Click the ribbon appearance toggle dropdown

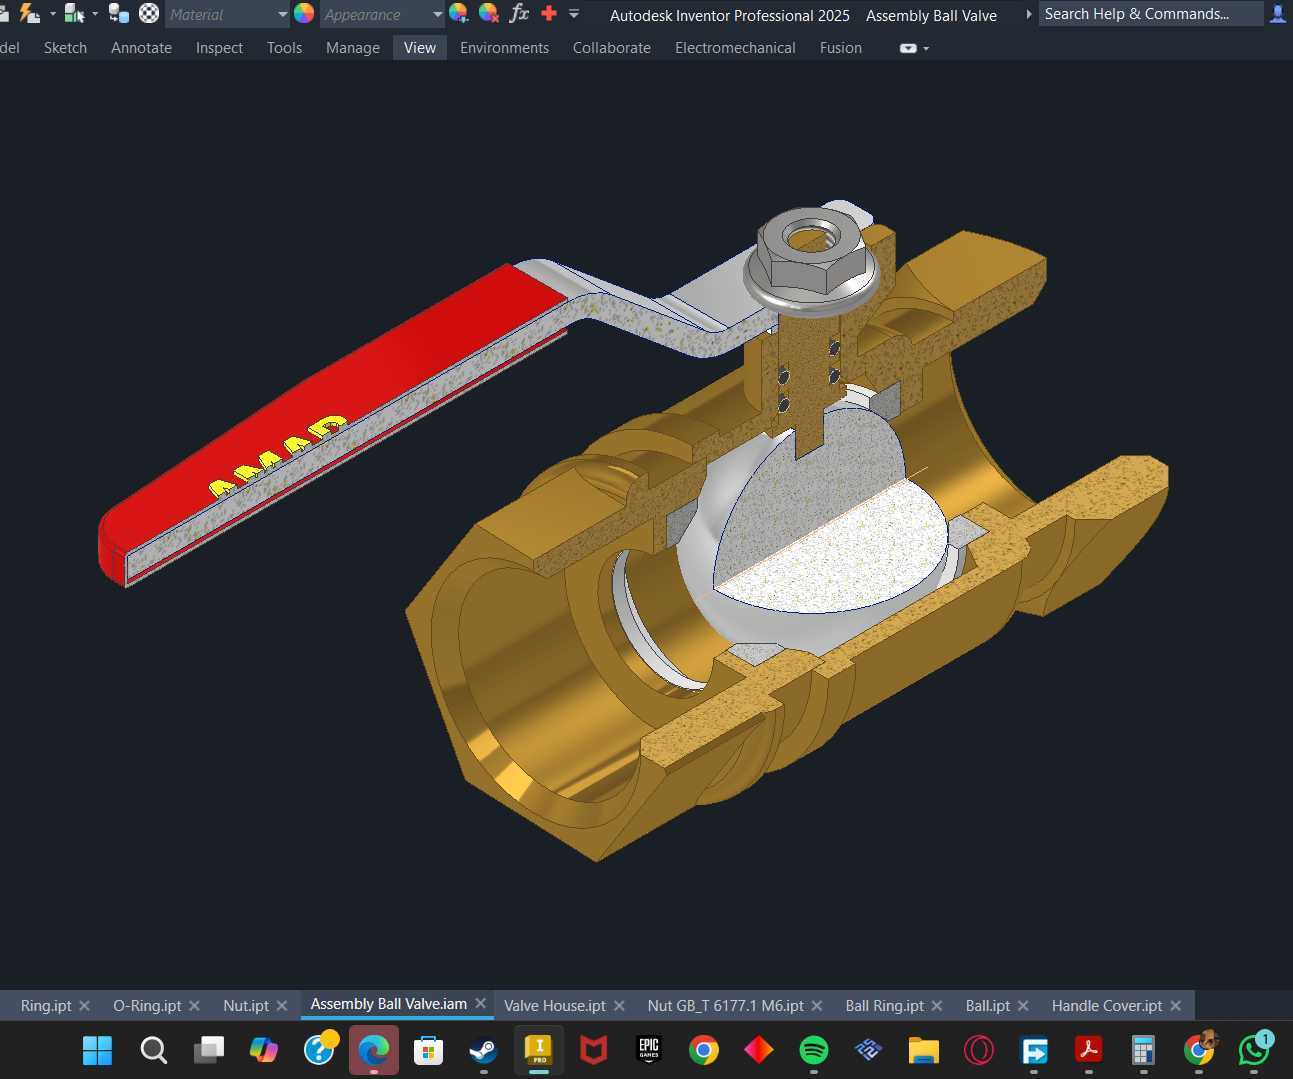tap(914, 48)
